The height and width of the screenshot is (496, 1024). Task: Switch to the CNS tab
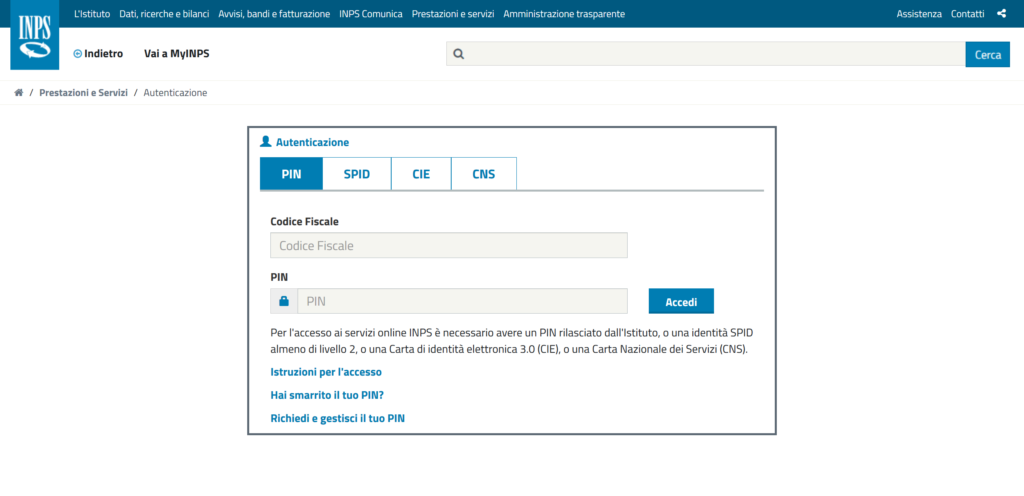point(484,174)
